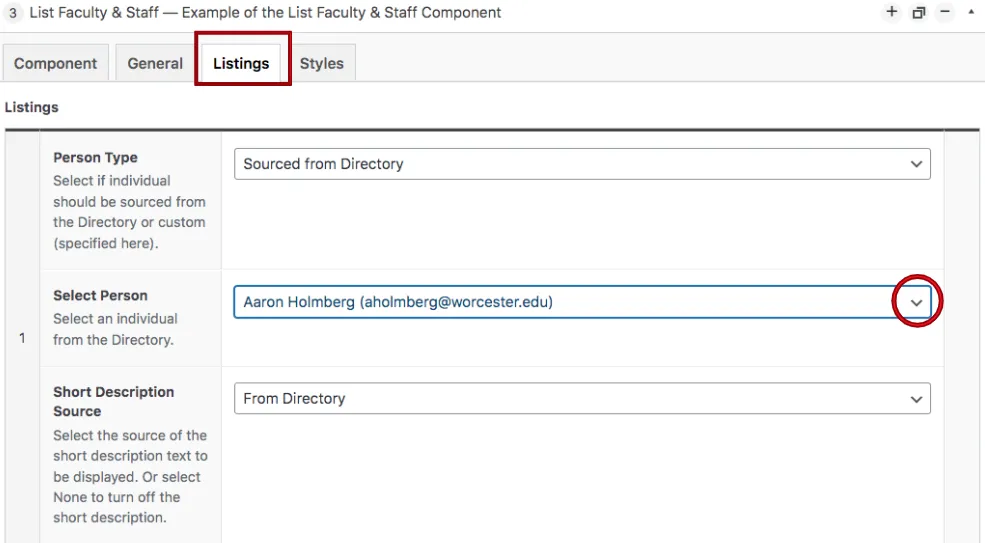The image size is (985, 543).
Task: Click the chevron on Person Type dropdown
Action: (916, 164)
